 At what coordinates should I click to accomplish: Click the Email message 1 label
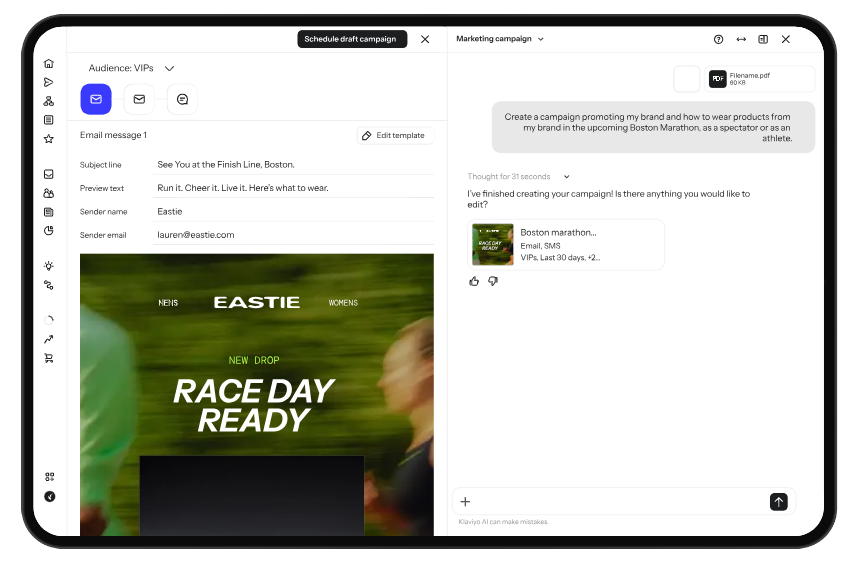[113, 135]
